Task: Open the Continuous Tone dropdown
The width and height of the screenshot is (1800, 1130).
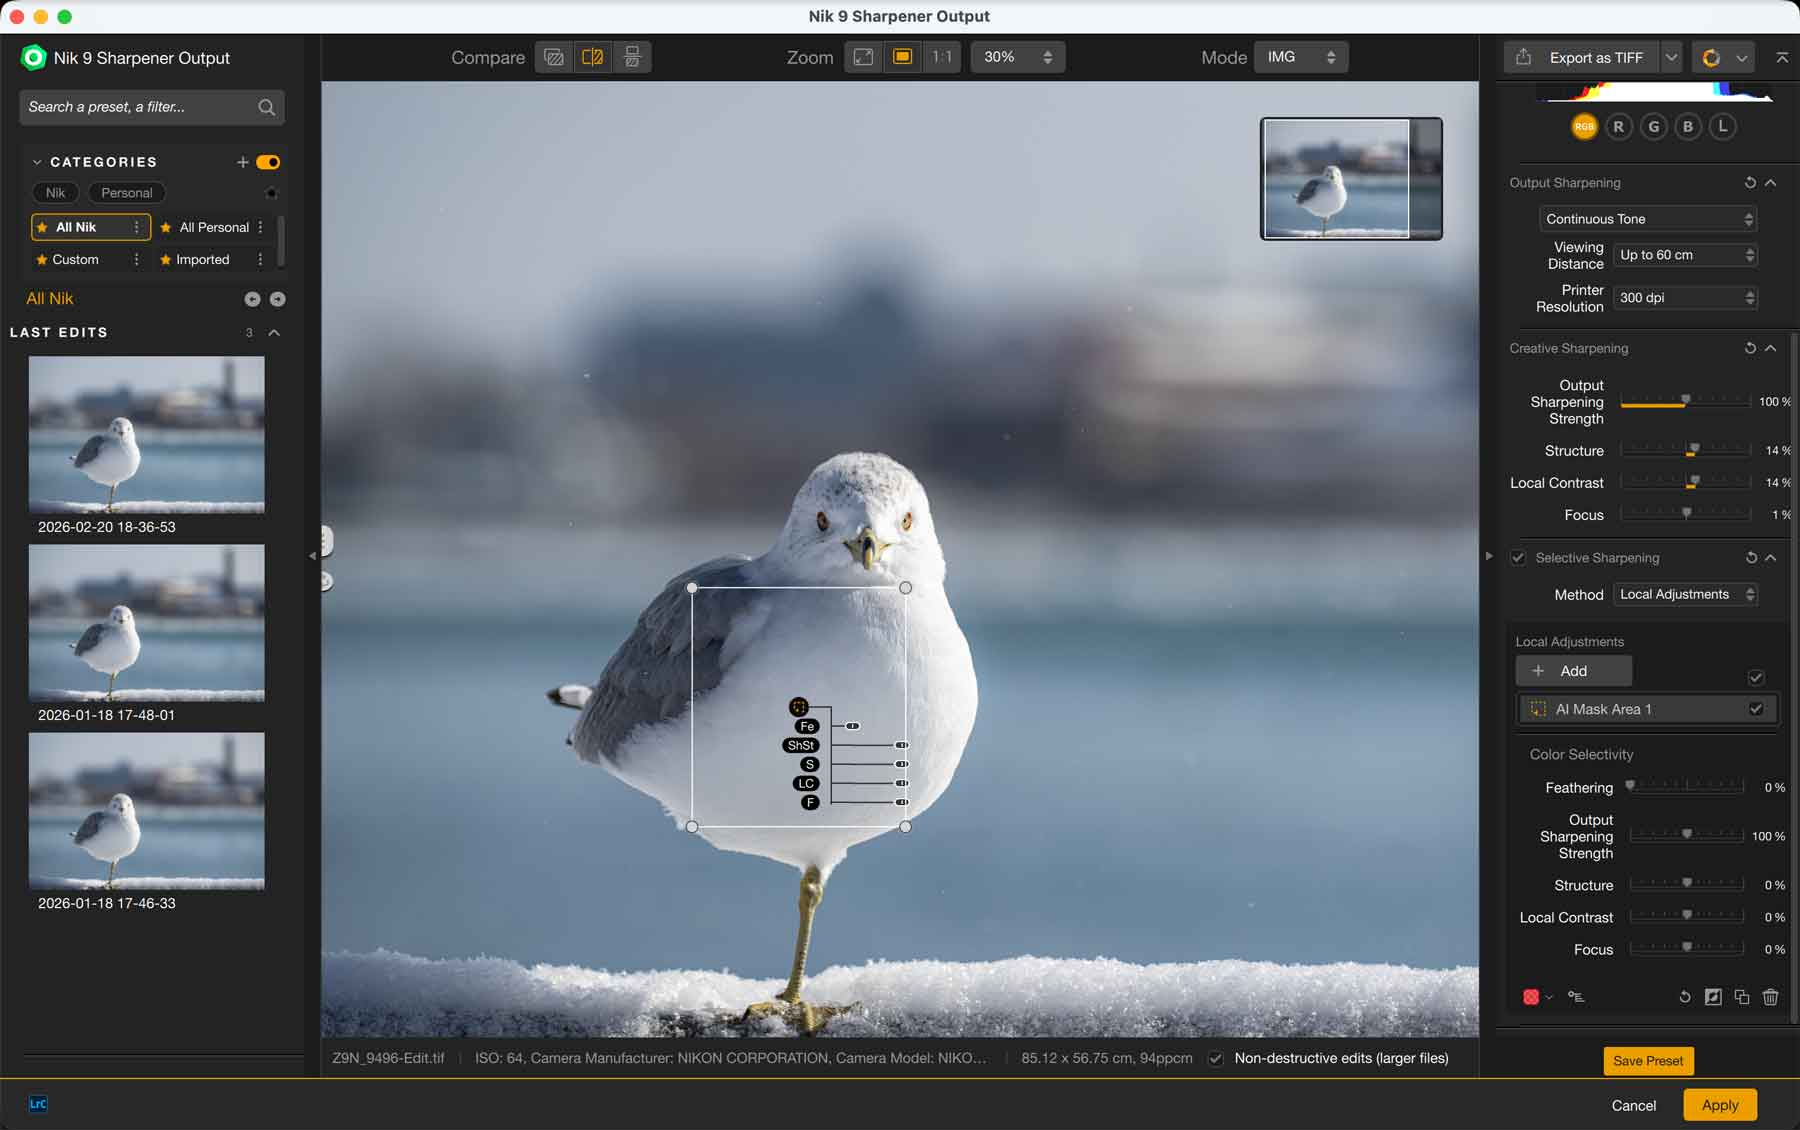Action: coord(1648,219)
